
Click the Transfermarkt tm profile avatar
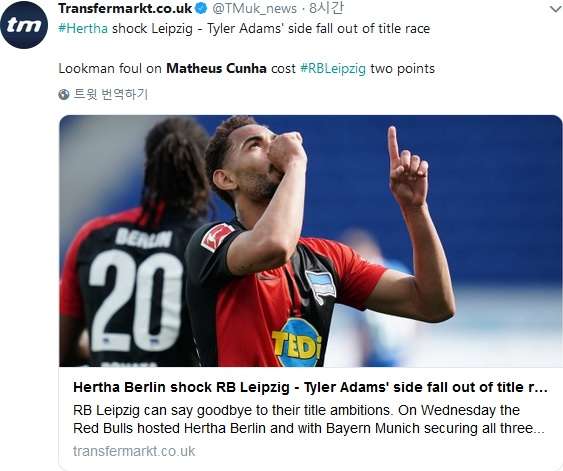coord(24,25)
